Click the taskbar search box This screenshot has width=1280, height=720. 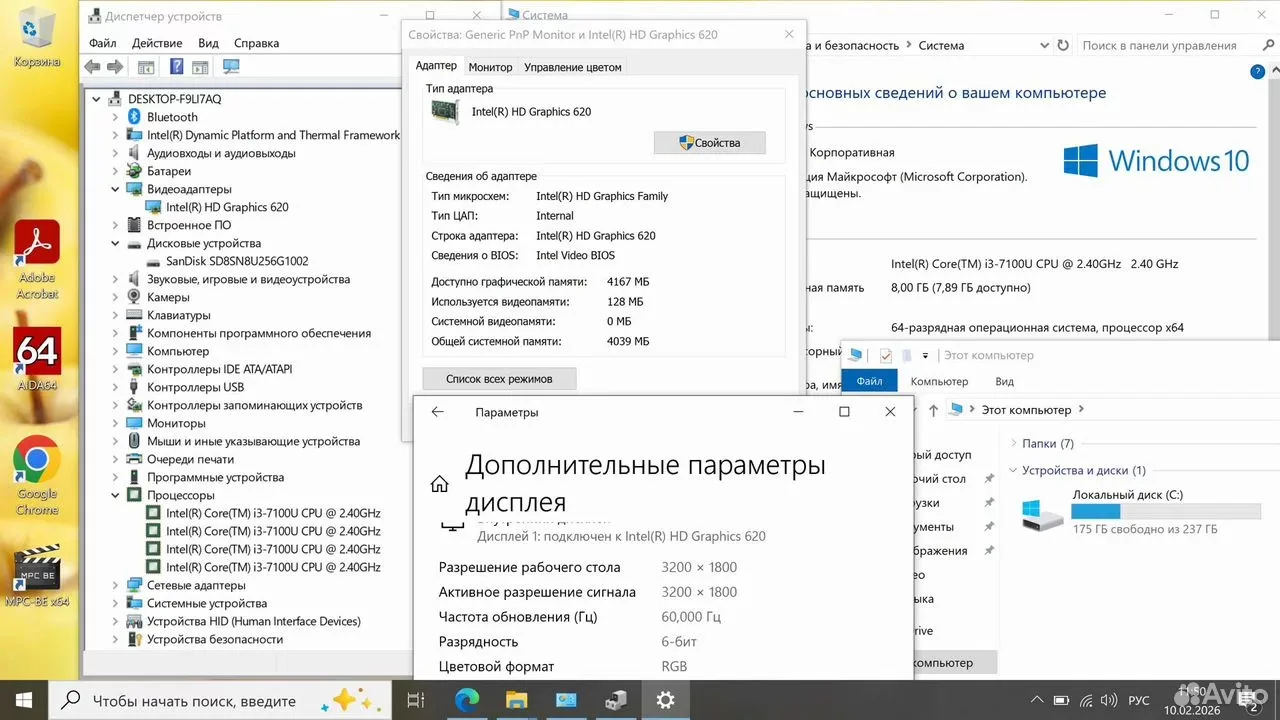coord(219,699)
